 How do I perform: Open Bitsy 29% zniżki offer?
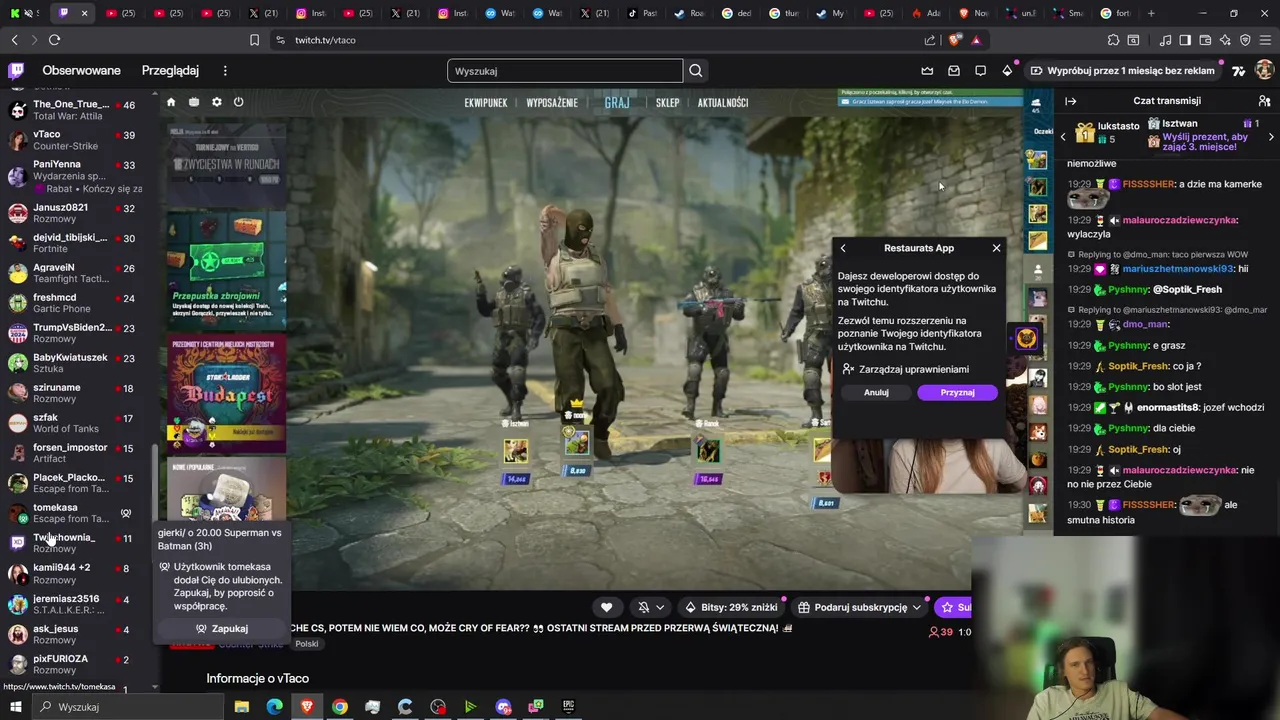(731, 607)
